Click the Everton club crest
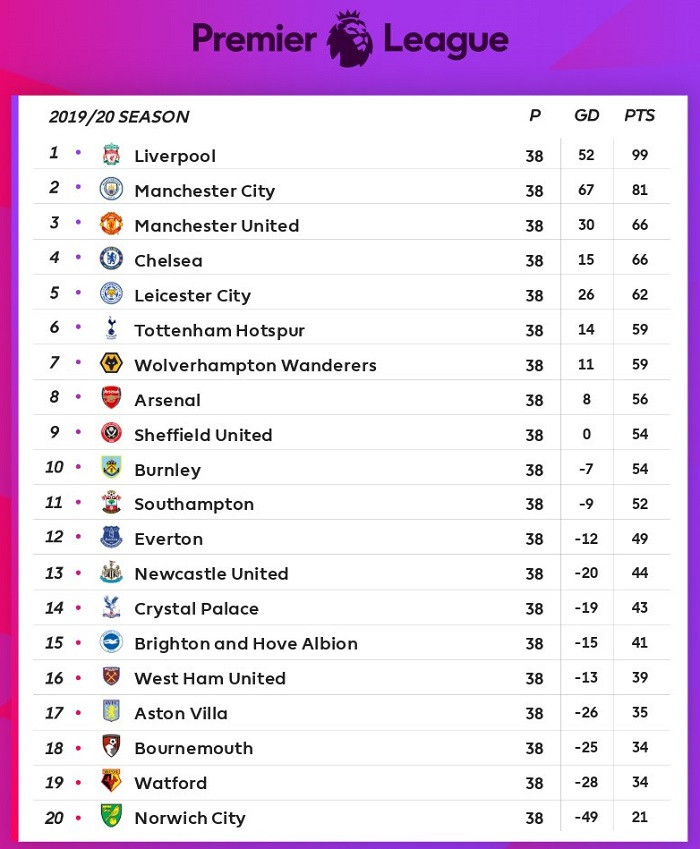The height and width of the screenshot is (849, 700). (x=111, y=537)
